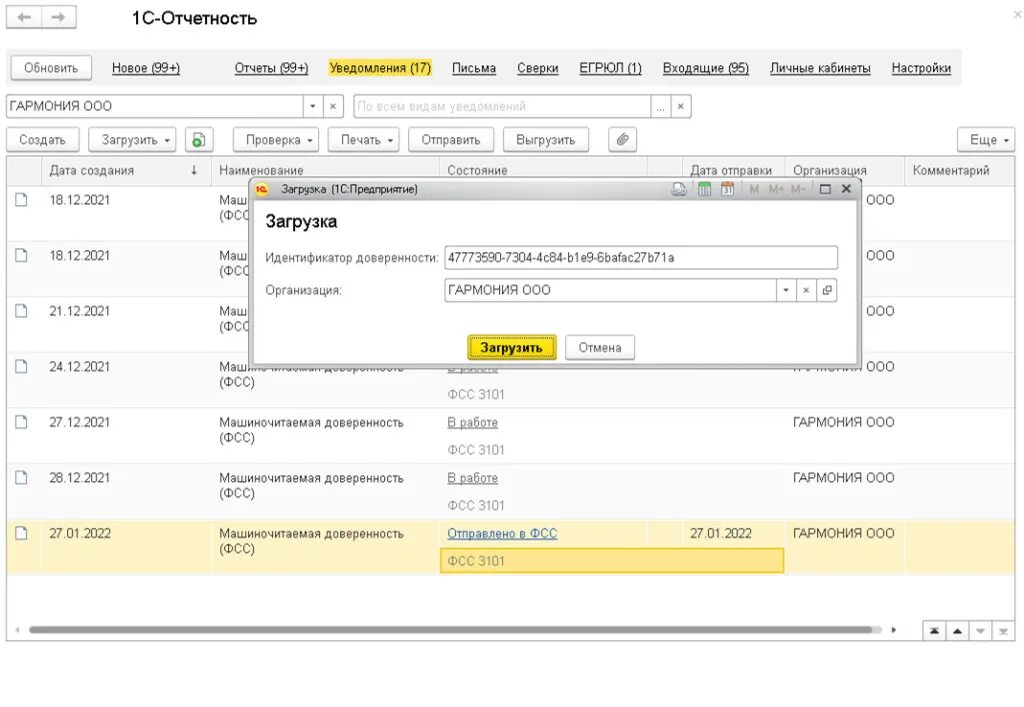Screen dimensions: 1024x707
Task: Click the horizontal scrollbar thumb
Action: point(451,630)
